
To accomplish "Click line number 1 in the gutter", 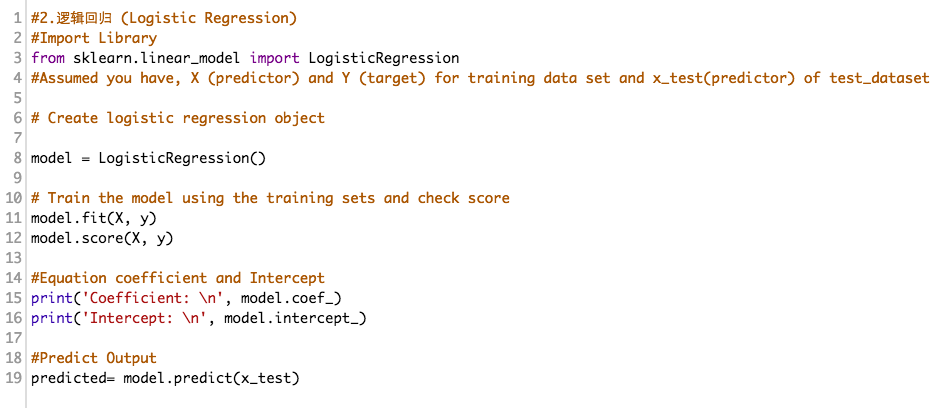I will click(18, 18).
